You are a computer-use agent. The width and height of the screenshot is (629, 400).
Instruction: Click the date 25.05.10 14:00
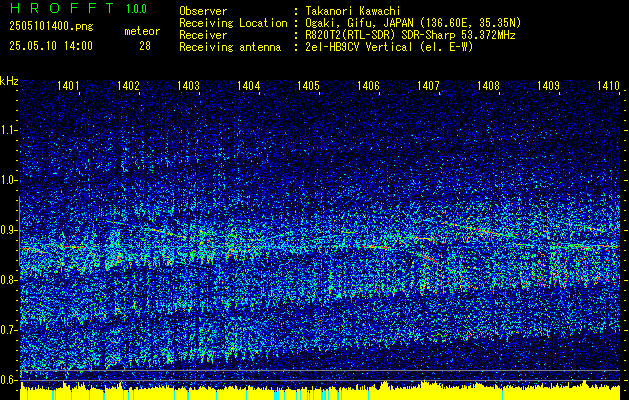click(x=51, y=46)
